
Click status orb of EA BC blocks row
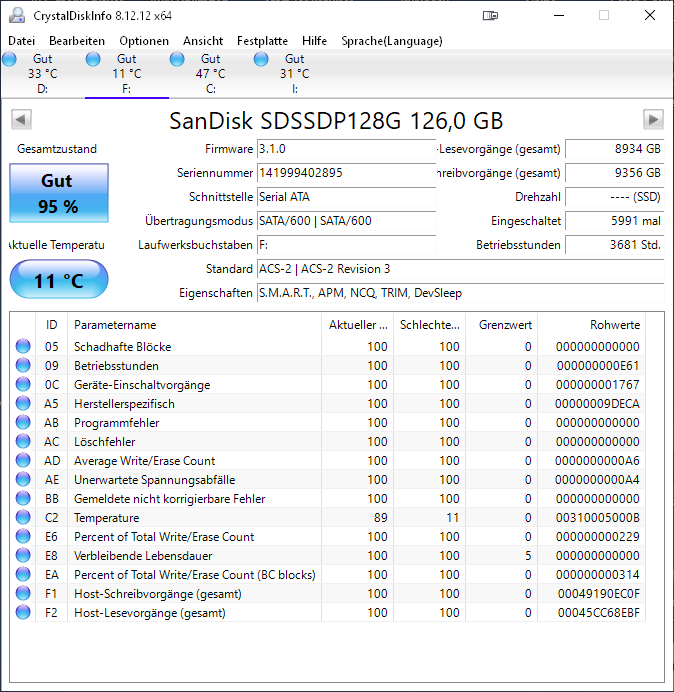tap(23, 574)
